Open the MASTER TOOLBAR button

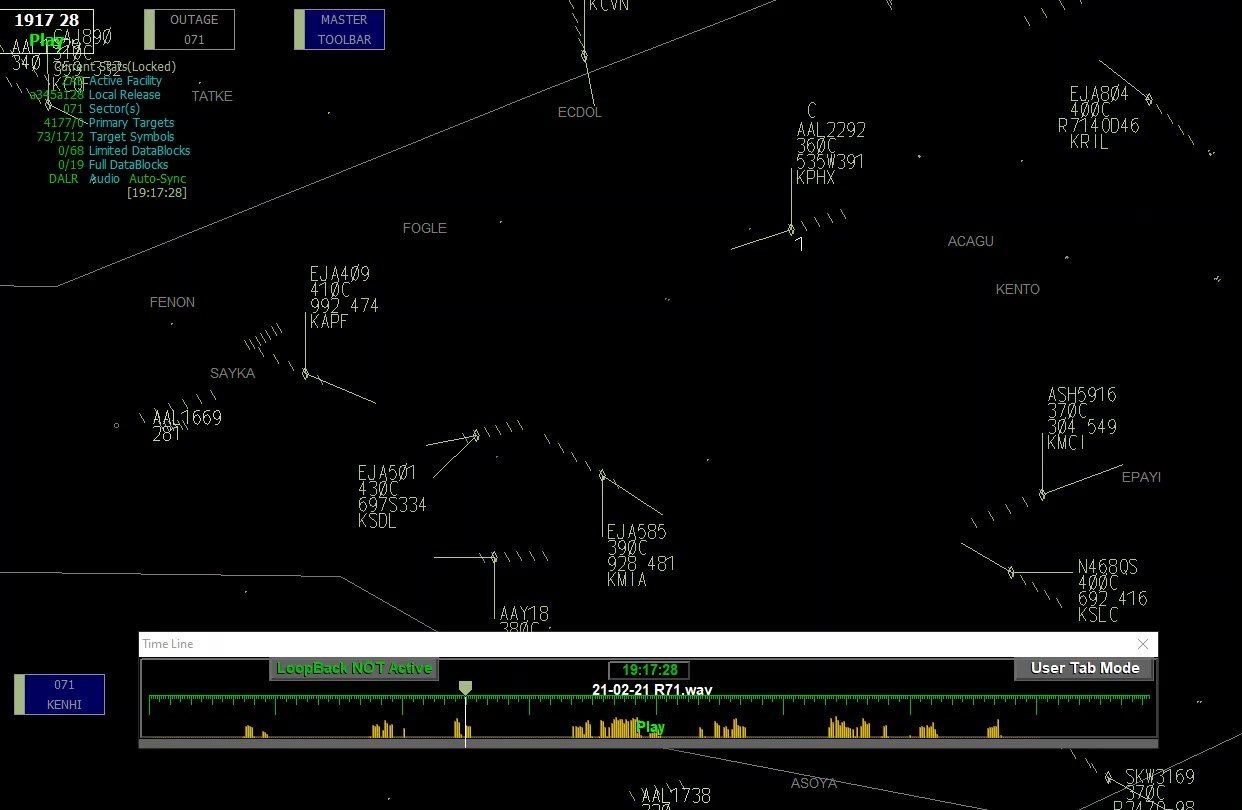point(339,30)
